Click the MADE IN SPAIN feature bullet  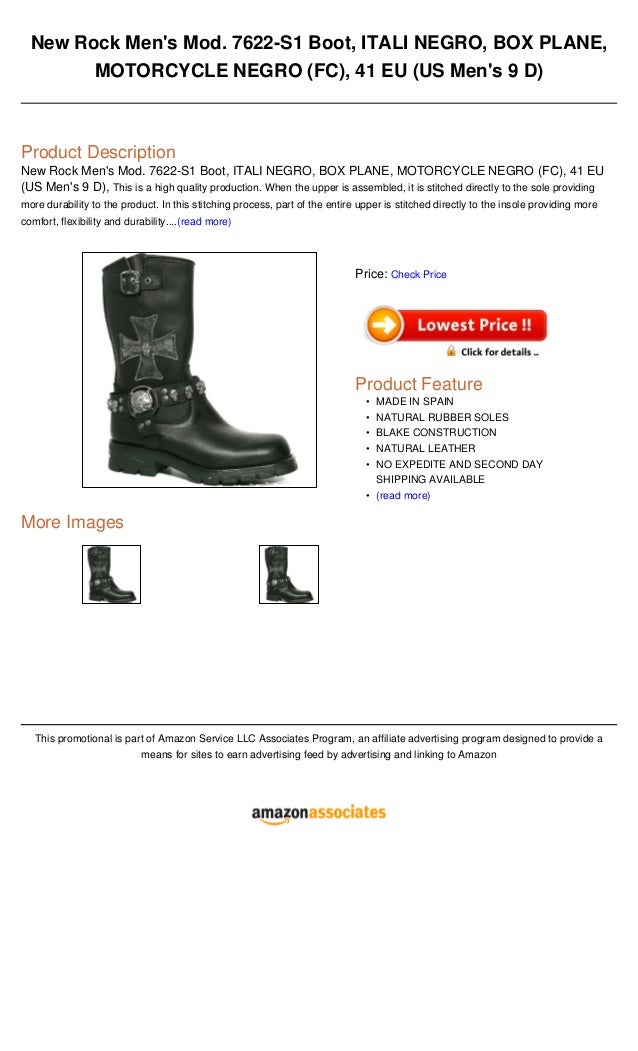414,401
